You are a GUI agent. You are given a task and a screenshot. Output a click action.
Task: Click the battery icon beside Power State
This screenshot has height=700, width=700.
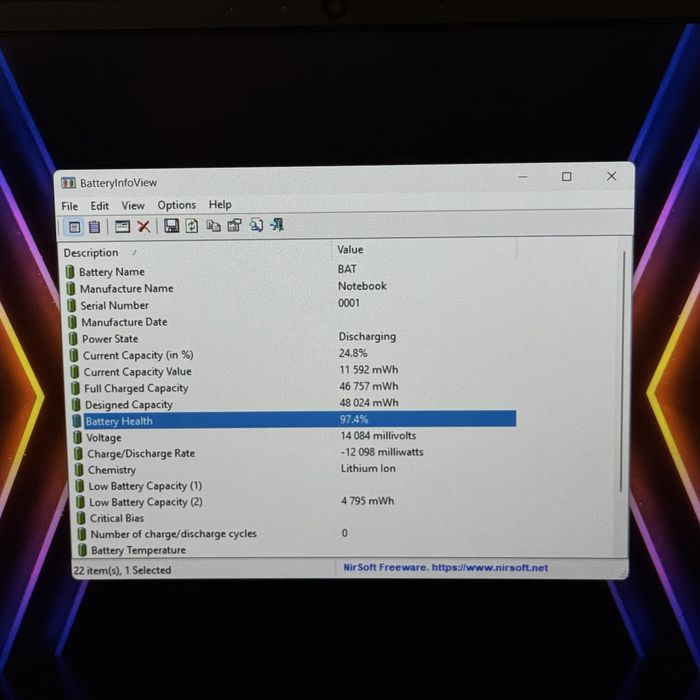[73, 338]
